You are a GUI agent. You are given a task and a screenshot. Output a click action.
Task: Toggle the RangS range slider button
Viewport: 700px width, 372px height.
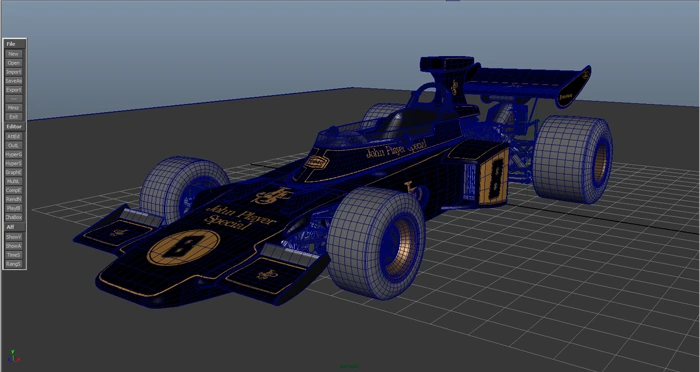[13, 264]
